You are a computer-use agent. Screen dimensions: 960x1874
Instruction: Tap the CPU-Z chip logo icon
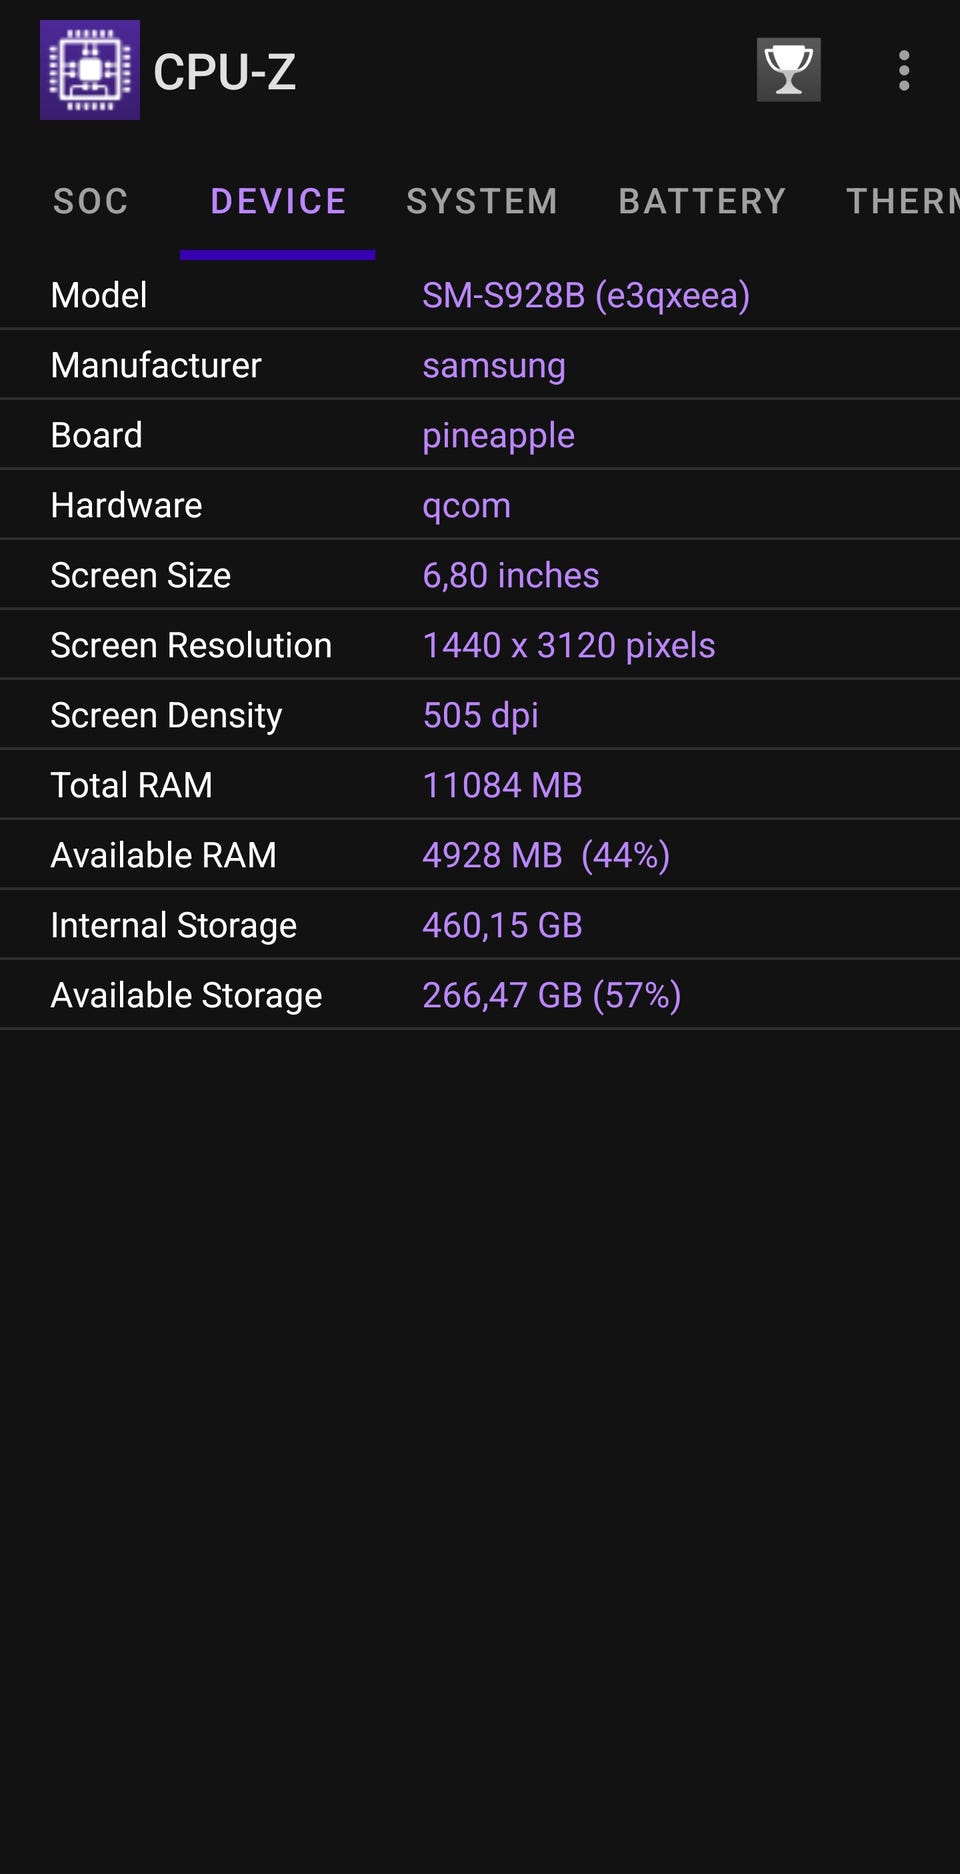[90, 70]
